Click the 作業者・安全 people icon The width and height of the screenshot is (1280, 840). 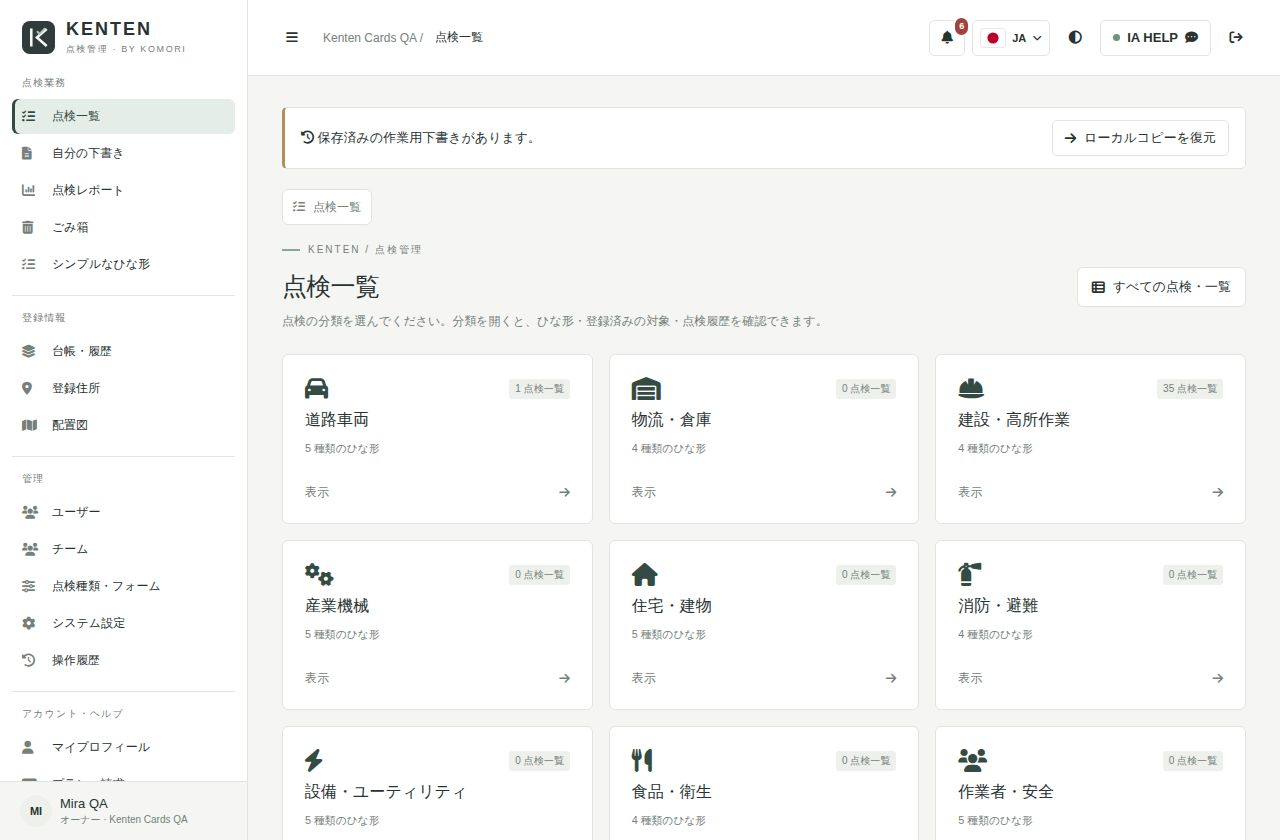click(972, 760)
